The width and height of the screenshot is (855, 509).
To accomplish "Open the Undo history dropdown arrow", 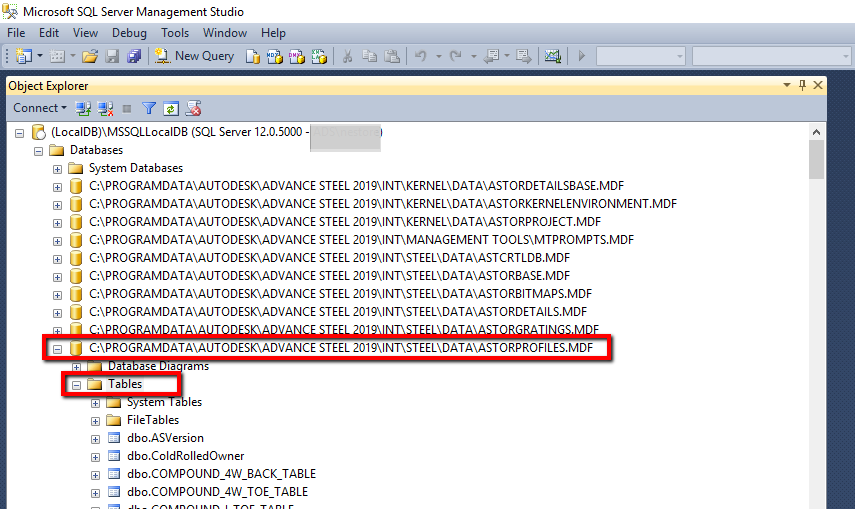I will tap(438, 56).
